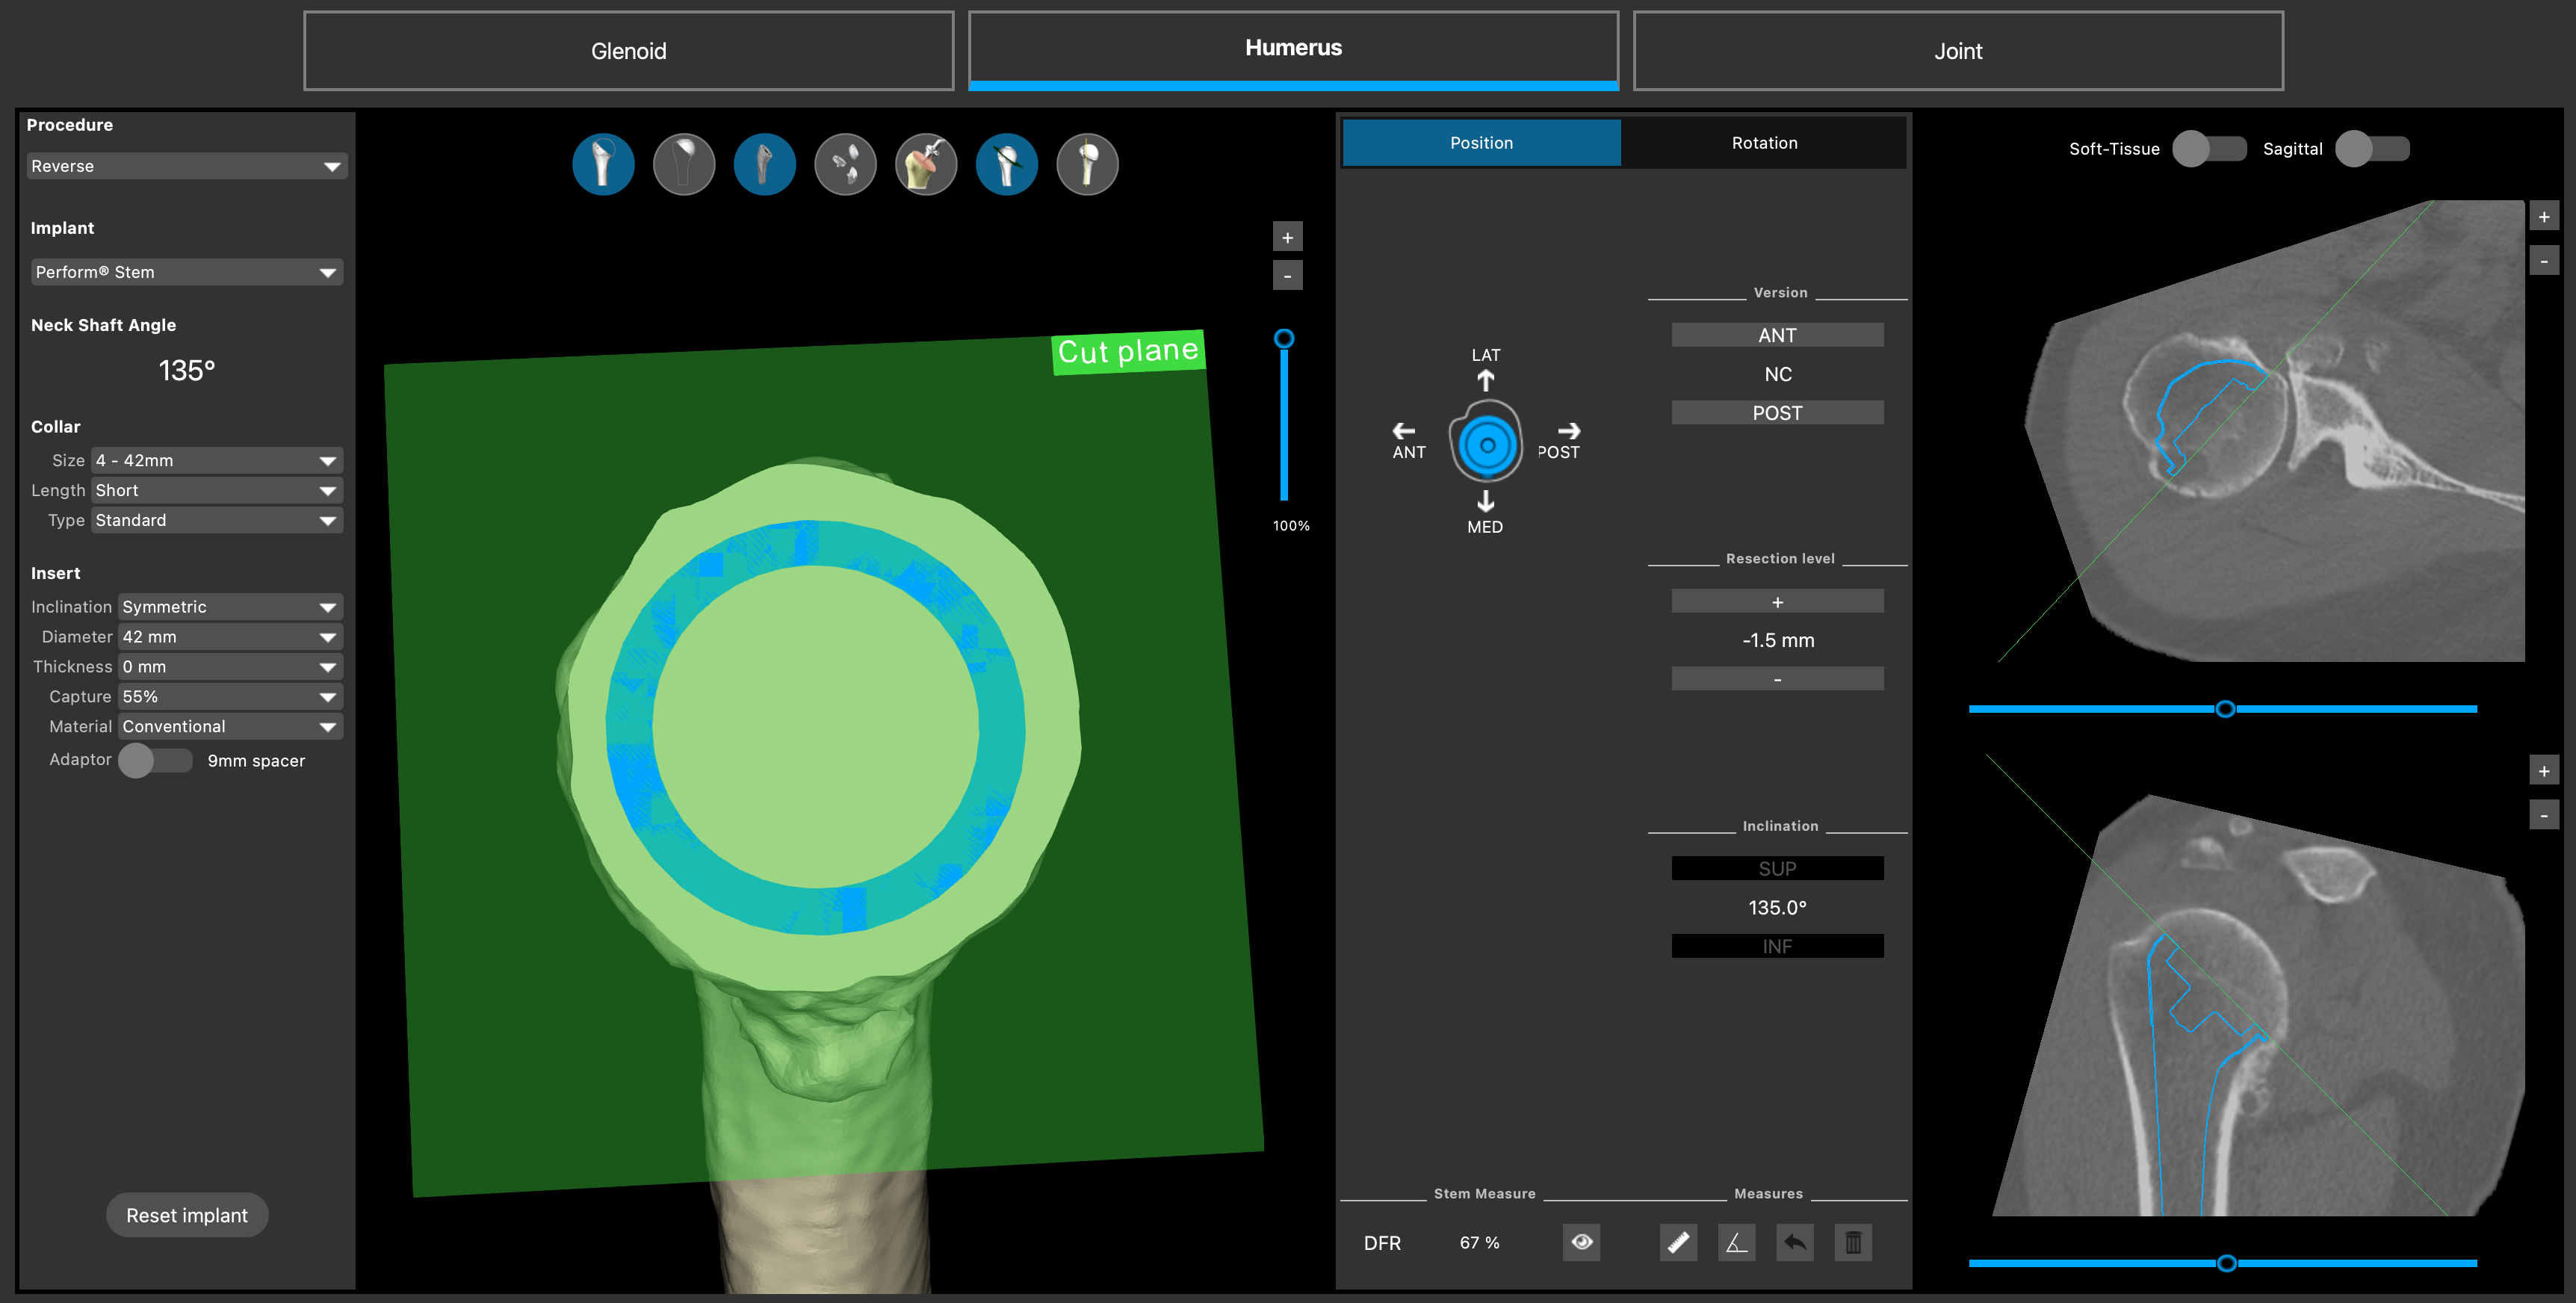The image size is (2576, 1303).
Task: Click the undo measure arrow icon
Action: (1794, 1242)
